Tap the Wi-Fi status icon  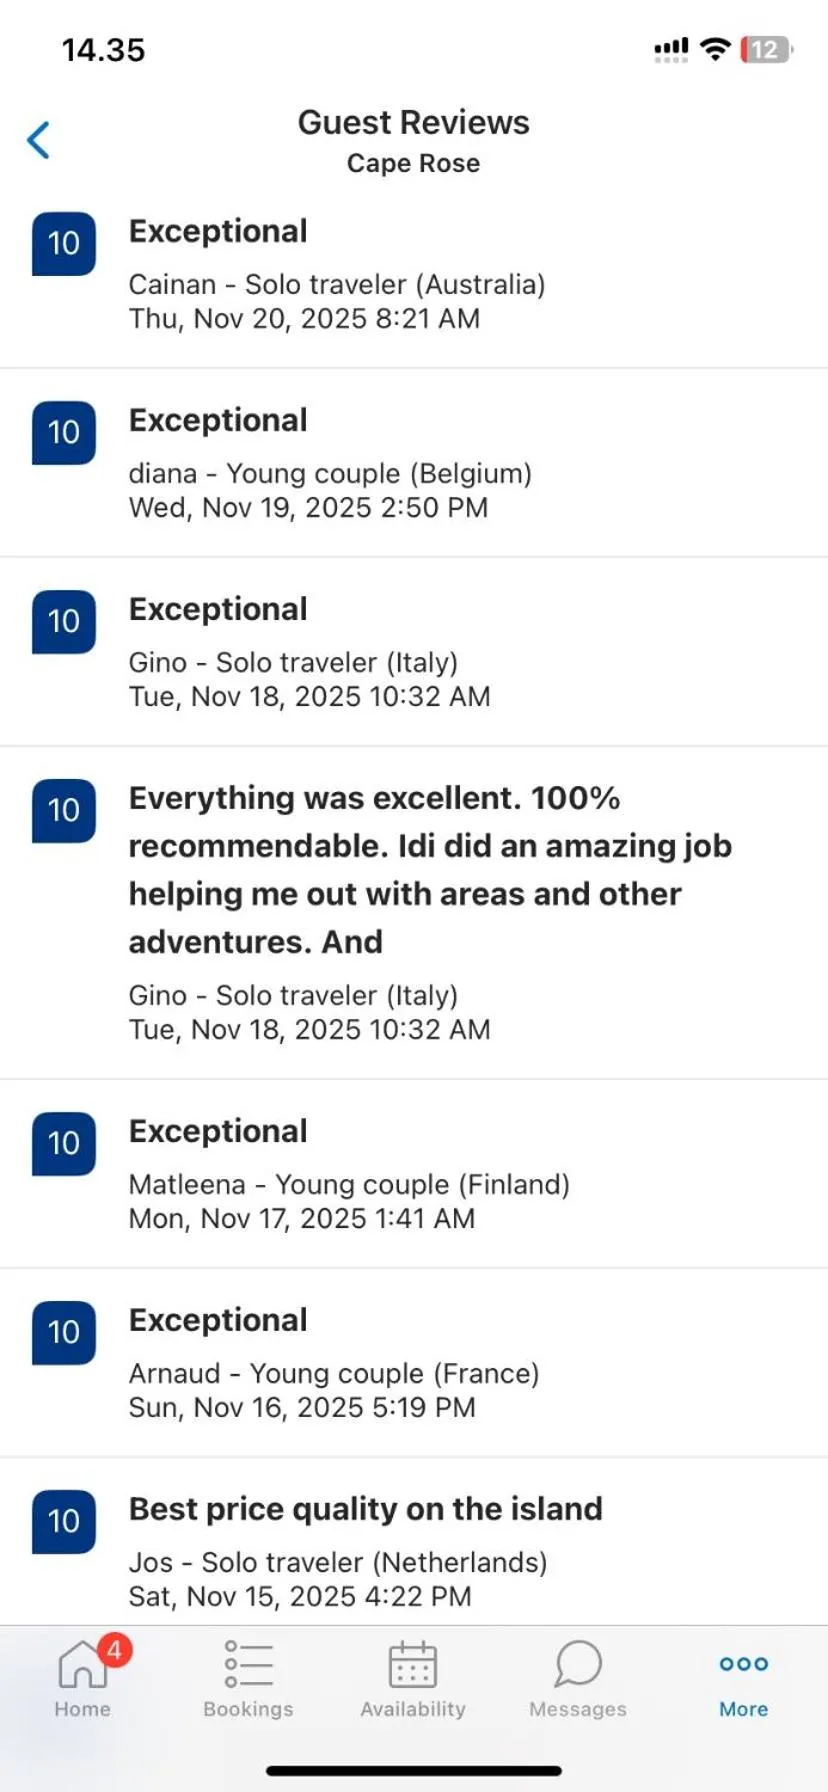click(715, 49)
